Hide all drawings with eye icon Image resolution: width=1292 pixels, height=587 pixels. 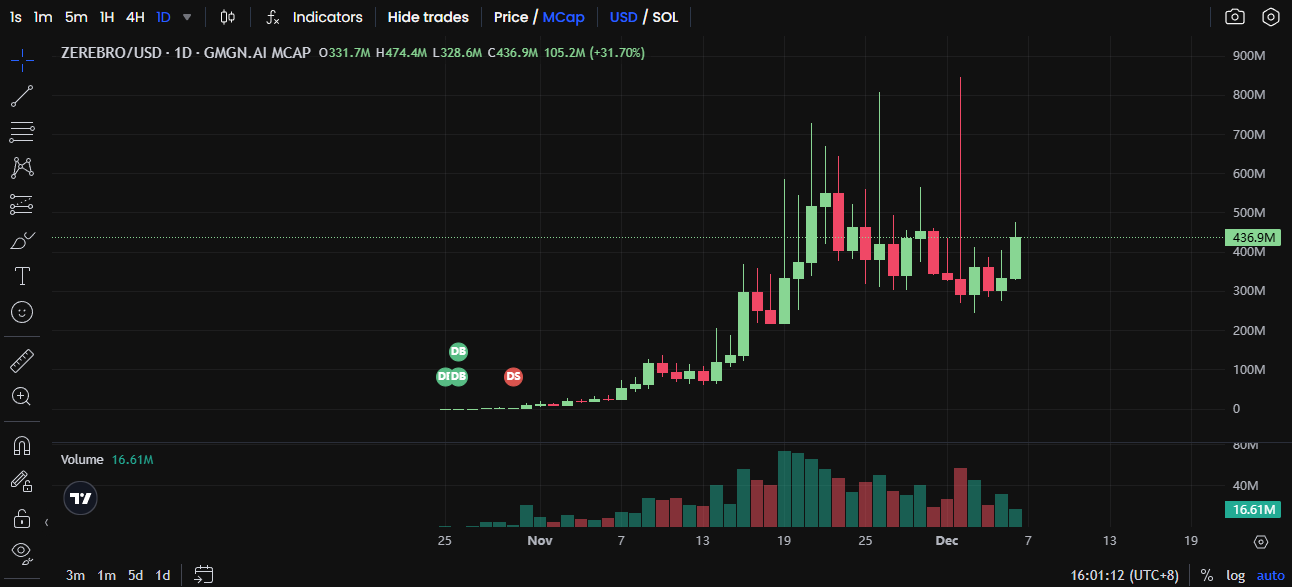pyautogui.click(x=22, y=551)
